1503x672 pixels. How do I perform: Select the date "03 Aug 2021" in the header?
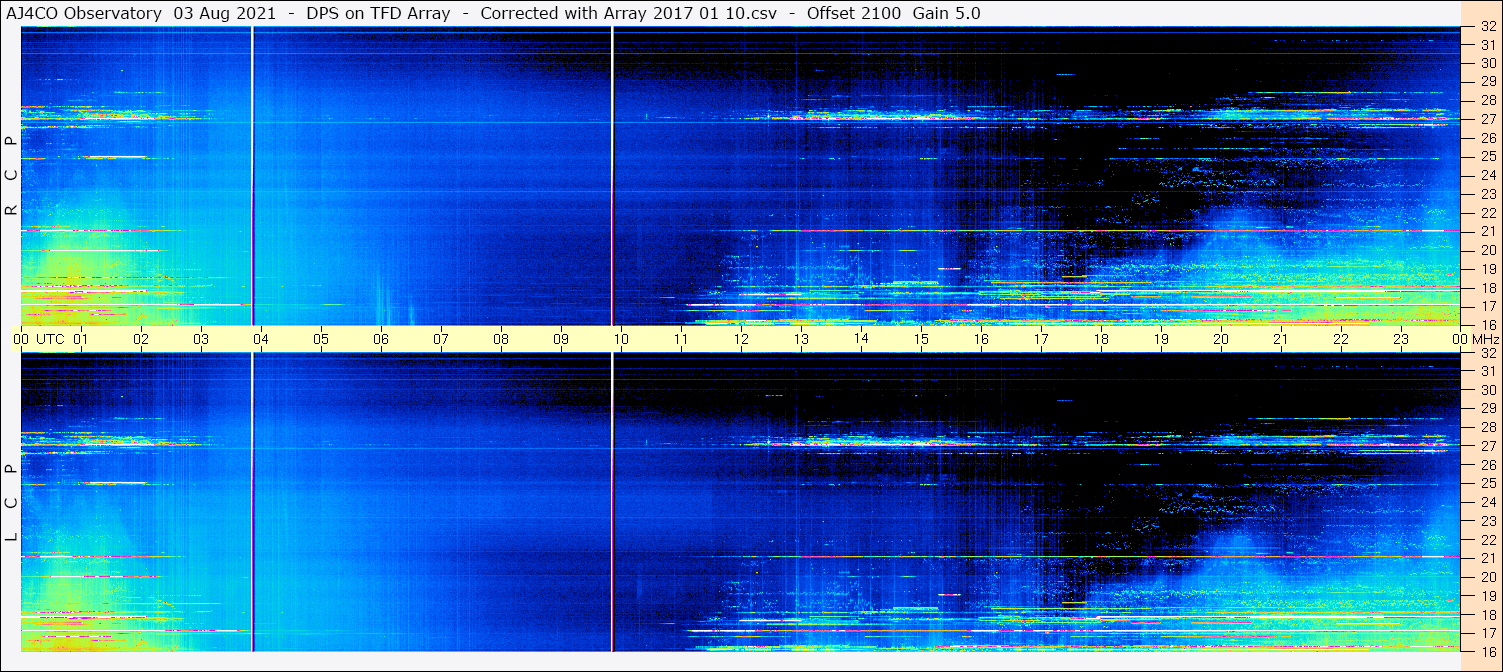(x=225, y=13)
